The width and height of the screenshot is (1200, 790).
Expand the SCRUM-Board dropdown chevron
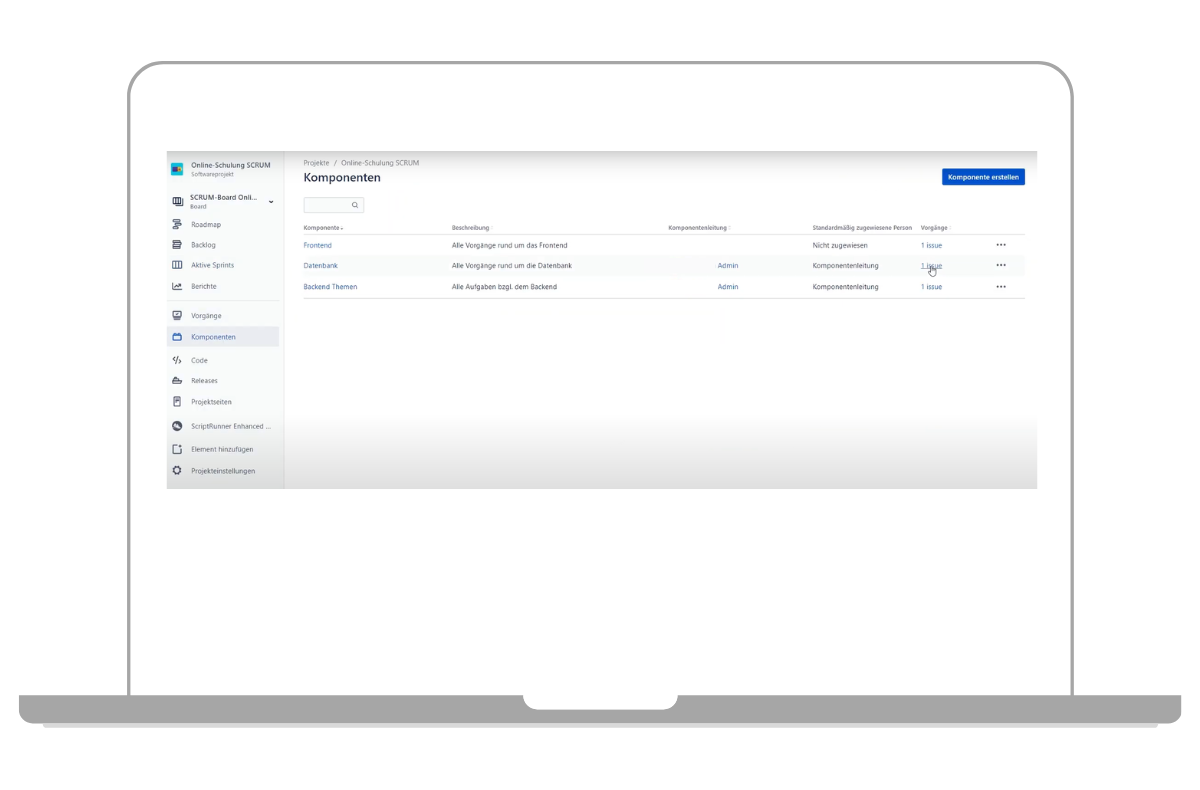271,201
